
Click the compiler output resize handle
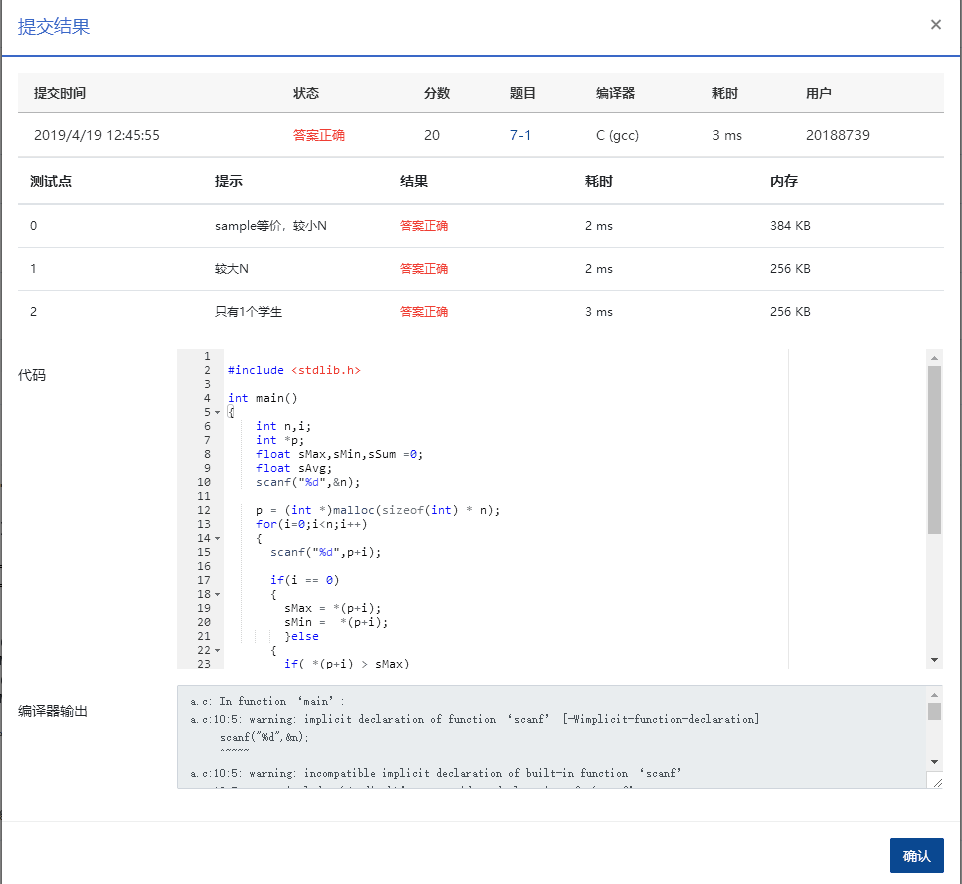click(937, 782)
